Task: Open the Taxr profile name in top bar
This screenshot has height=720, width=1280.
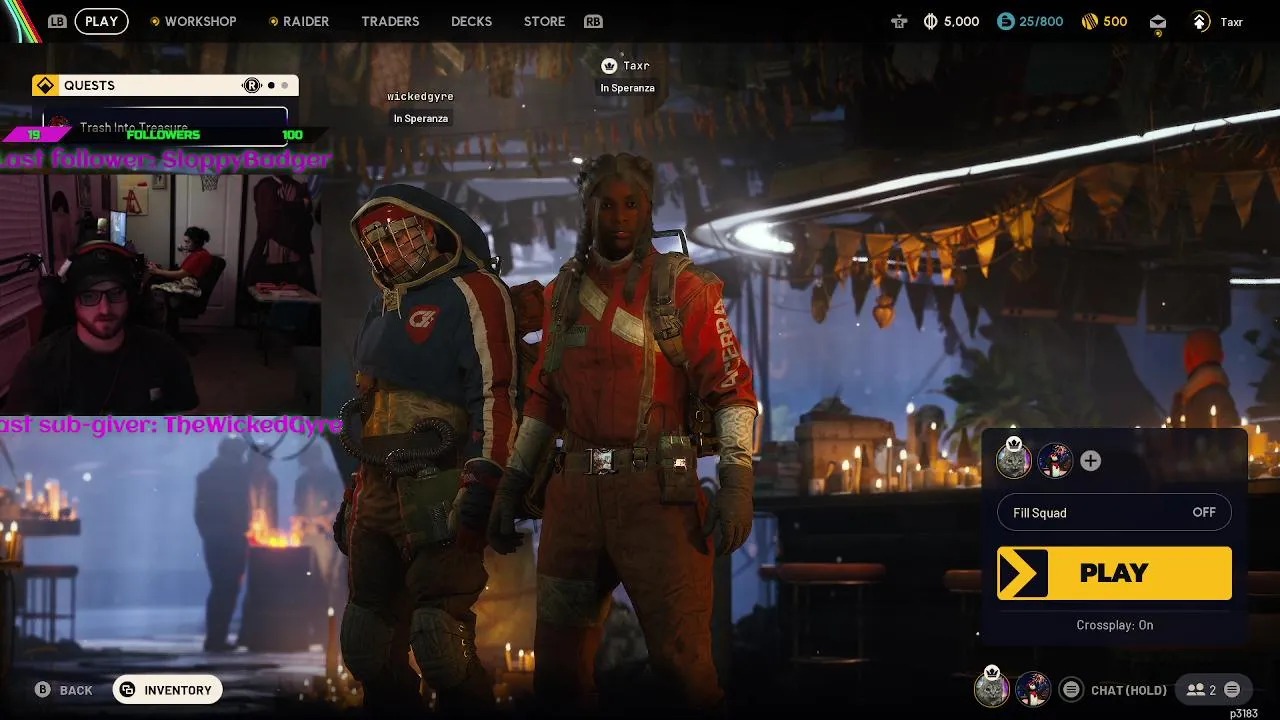Action: (1231, 22)
